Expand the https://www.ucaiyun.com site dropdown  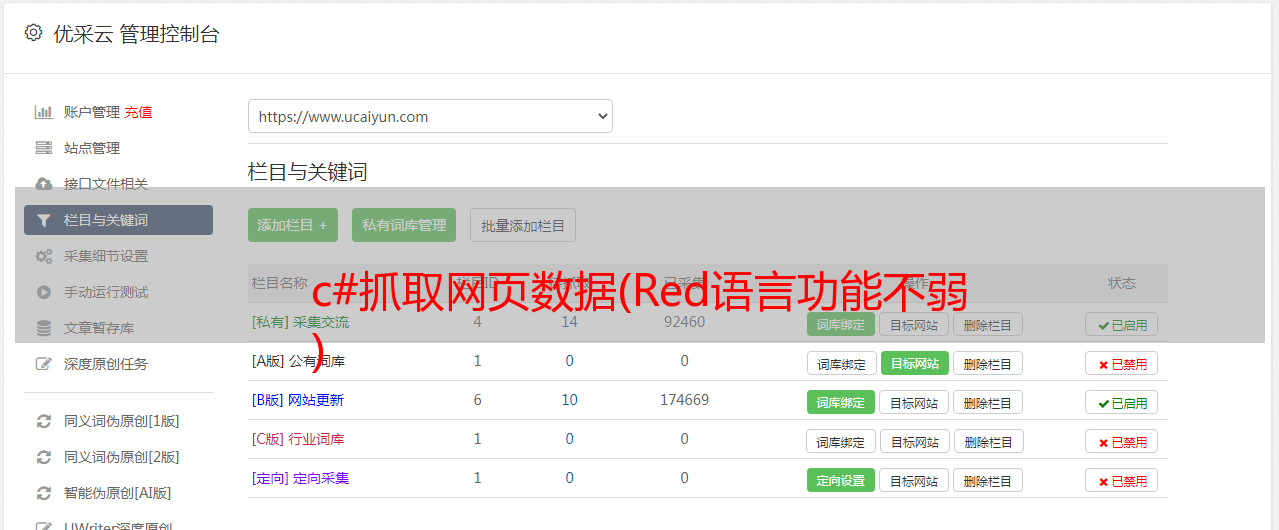tap(430, 116)
